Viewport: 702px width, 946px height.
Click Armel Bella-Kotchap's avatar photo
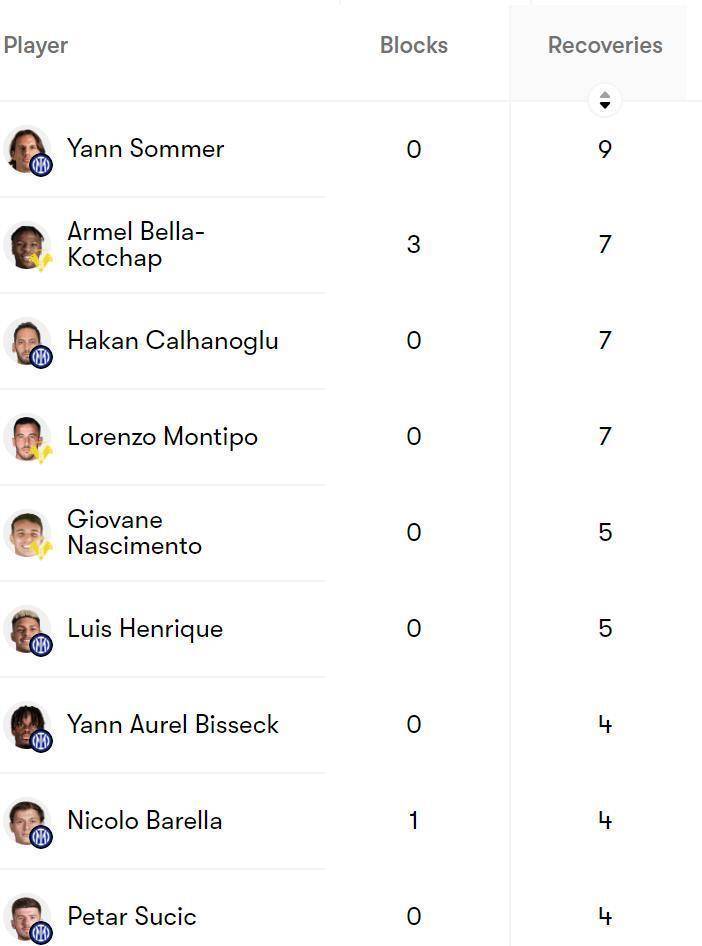26,246
